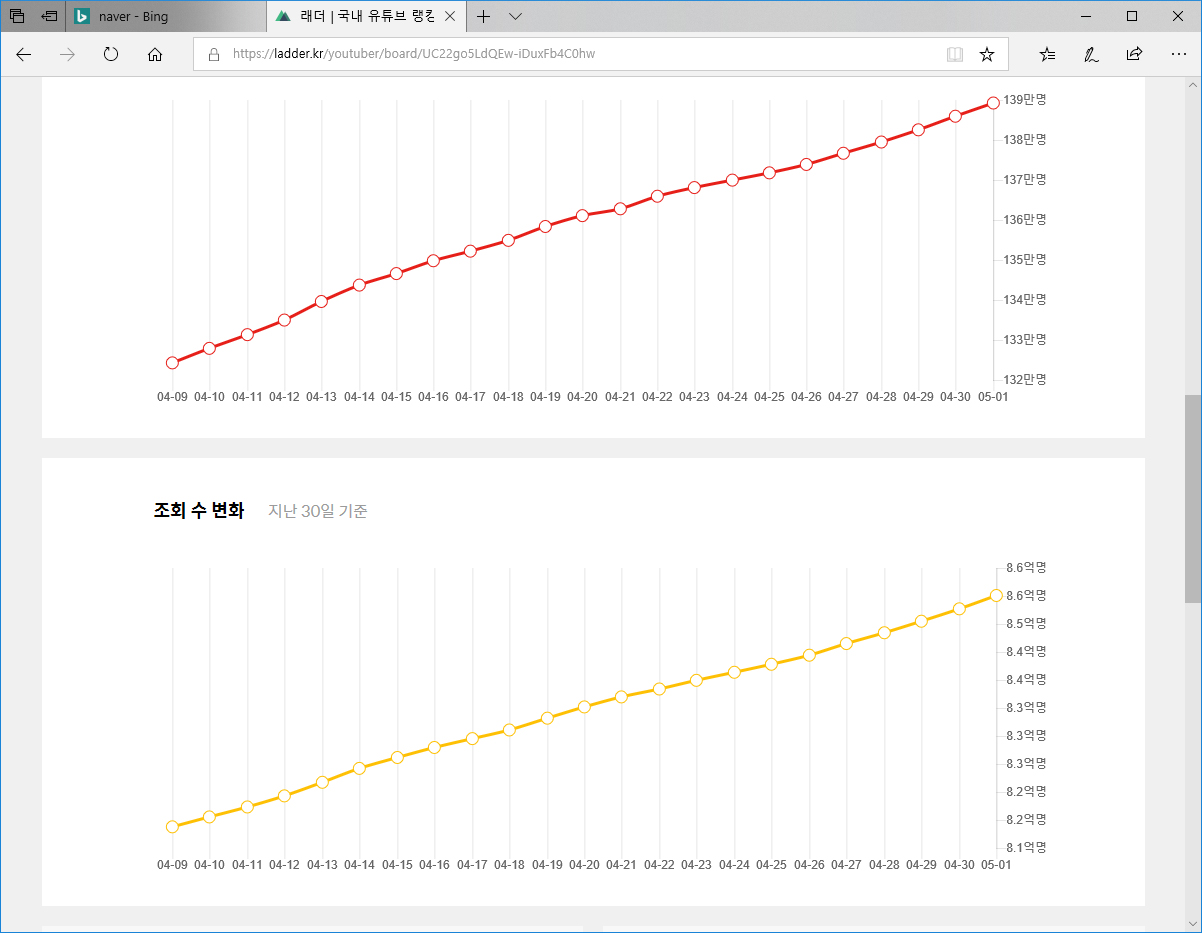
Task: Click the site security lock icon
Action: (x=213, y=54)
